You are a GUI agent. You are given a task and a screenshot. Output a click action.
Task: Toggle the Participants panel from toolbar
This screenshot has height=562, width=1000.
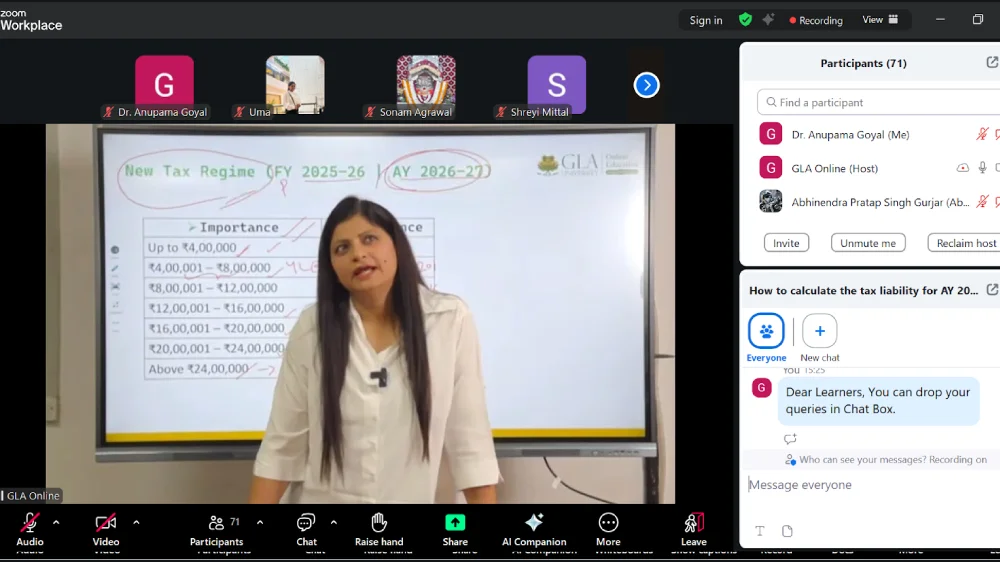point(216,523)
